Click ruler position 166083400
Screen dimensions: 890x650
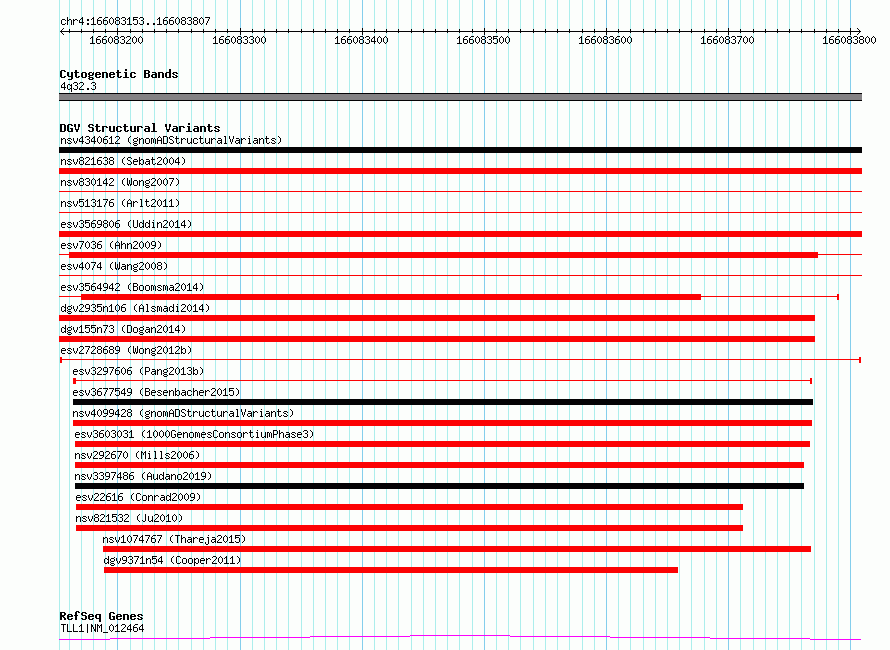(361, 40)
